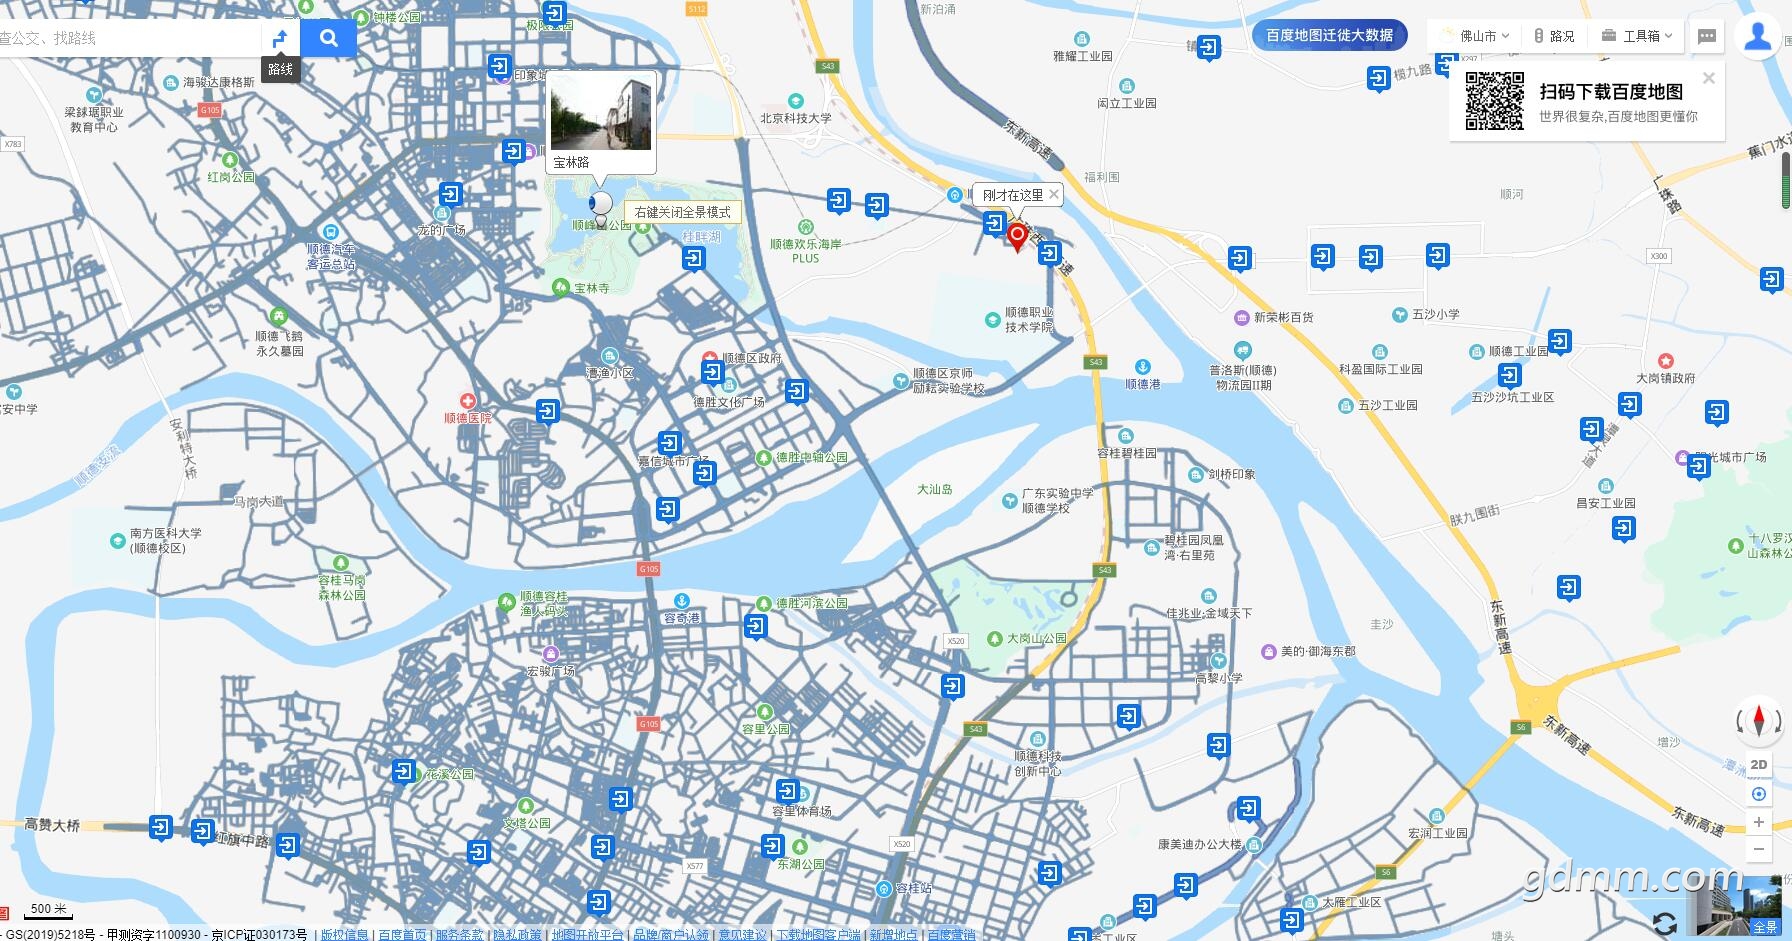Rotate map counterclockwise via left compass arrow

pos(1741,721)
